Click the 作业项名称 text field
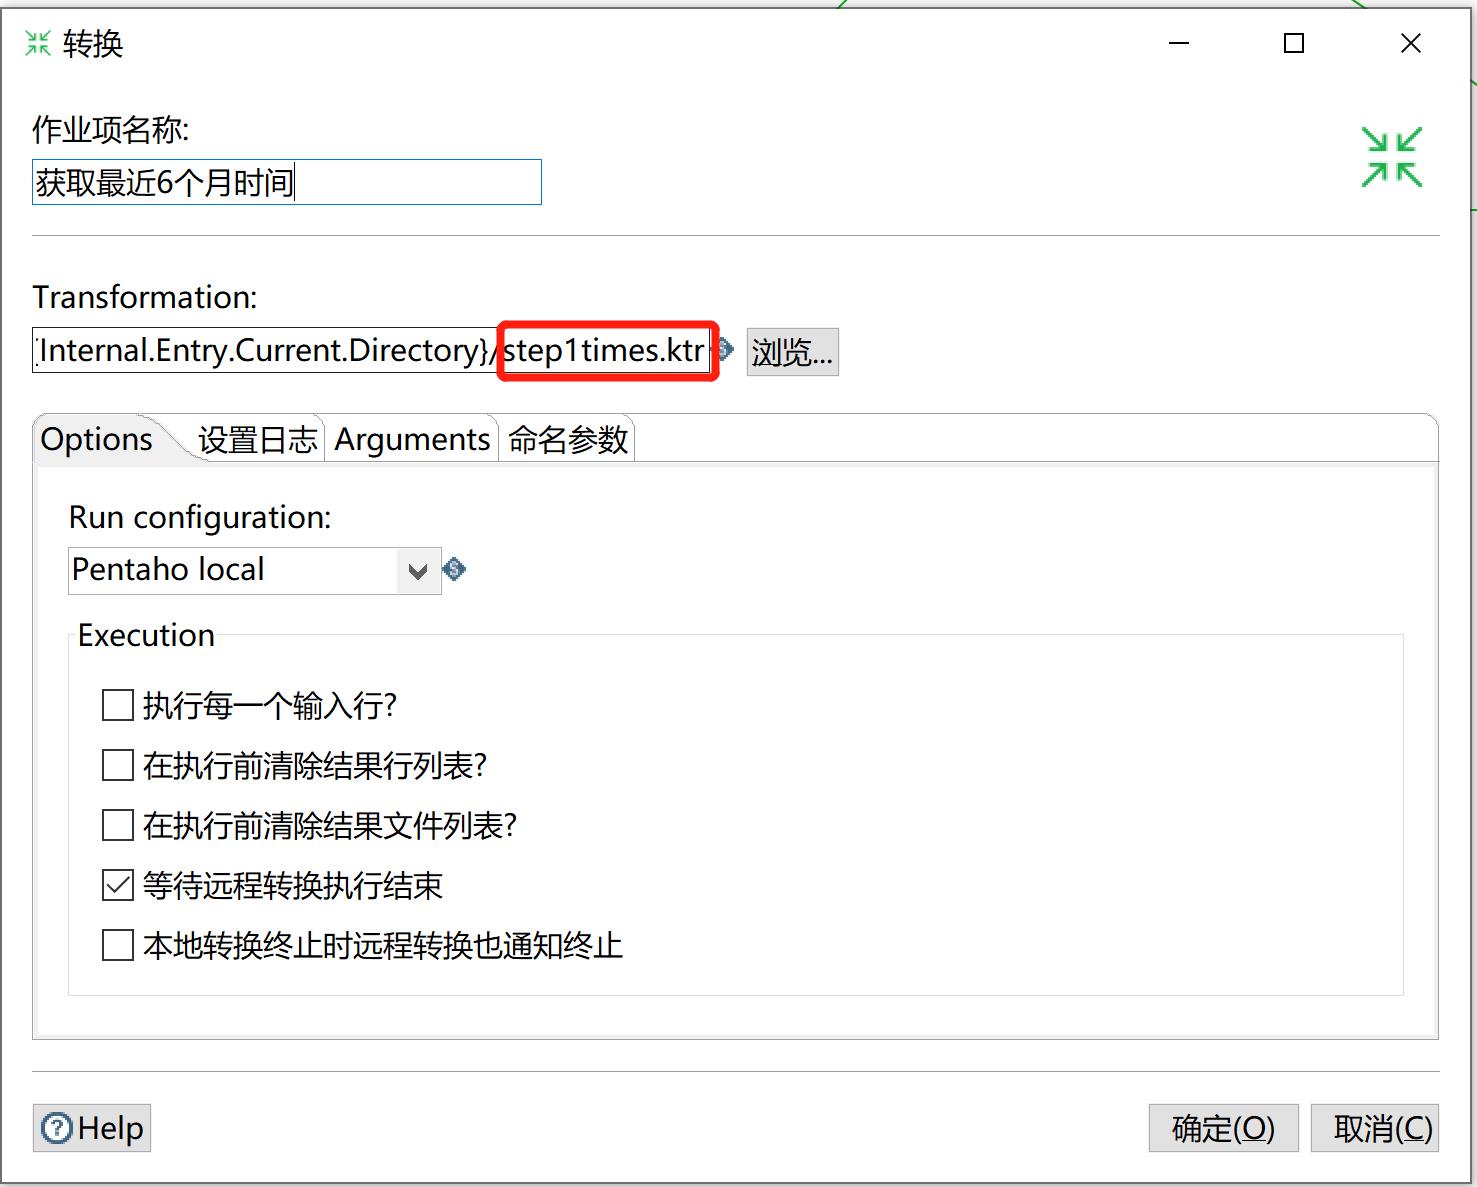Viewport: 1477px width, 1187px height. pyautogui.click(x=287, y=182)
